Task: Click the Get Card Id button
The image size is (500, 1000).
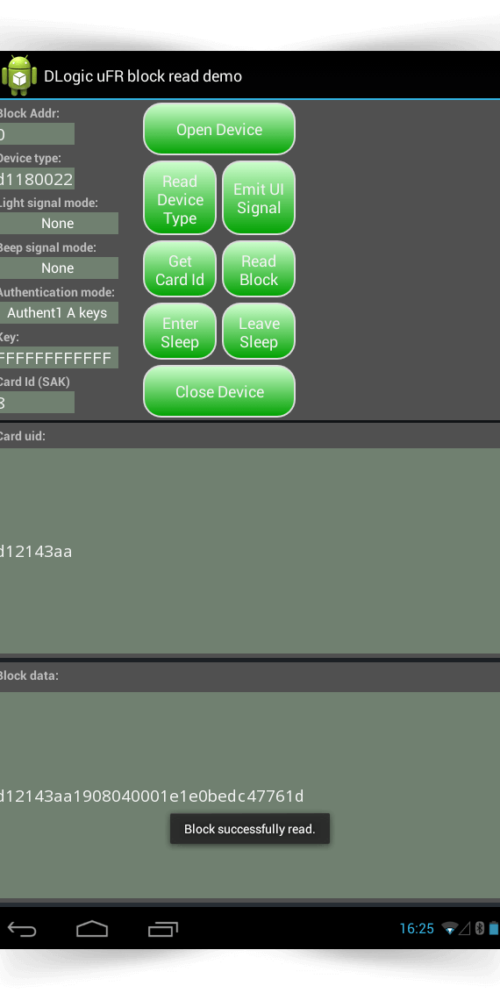Action: [x=180, y=270]
